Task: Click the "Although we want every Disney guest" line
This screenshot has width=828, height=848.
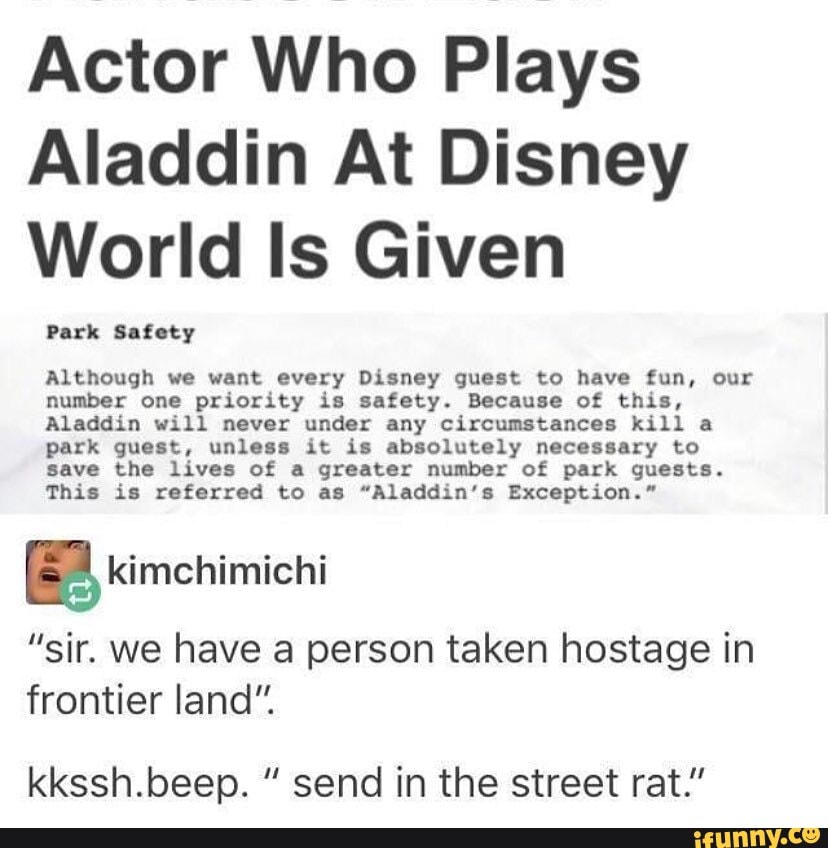Action: click(x=399, y=378)
